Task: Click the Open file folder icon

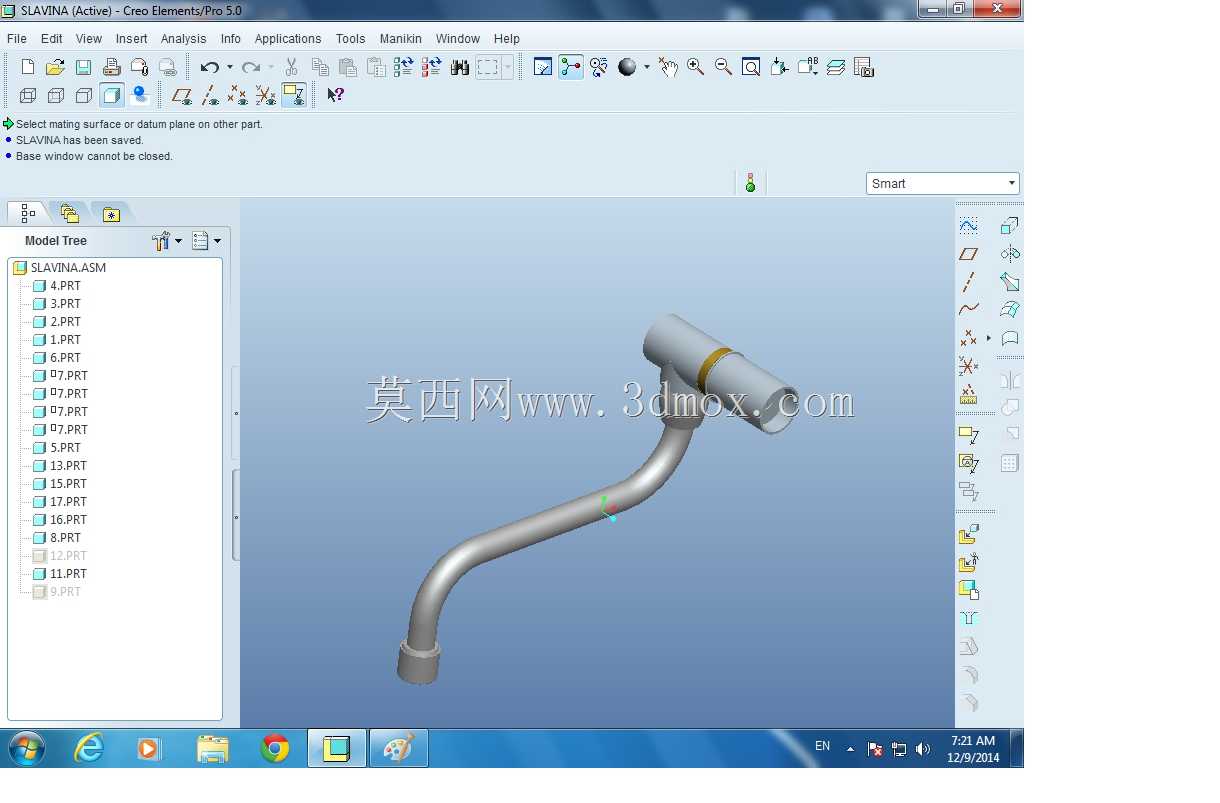Action: click(56, 67)
